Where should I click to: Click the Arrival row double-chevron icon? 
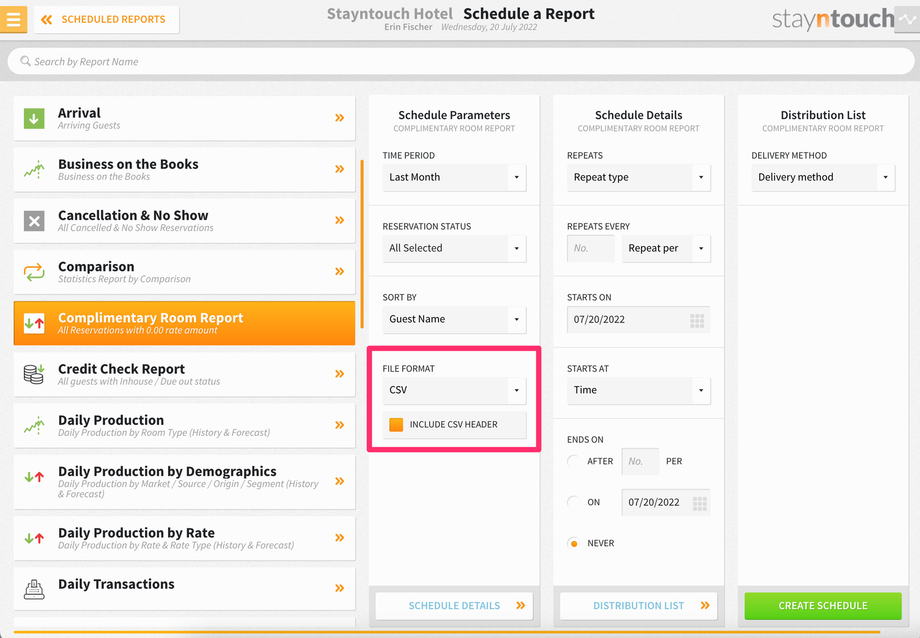(x=339, y=118)
